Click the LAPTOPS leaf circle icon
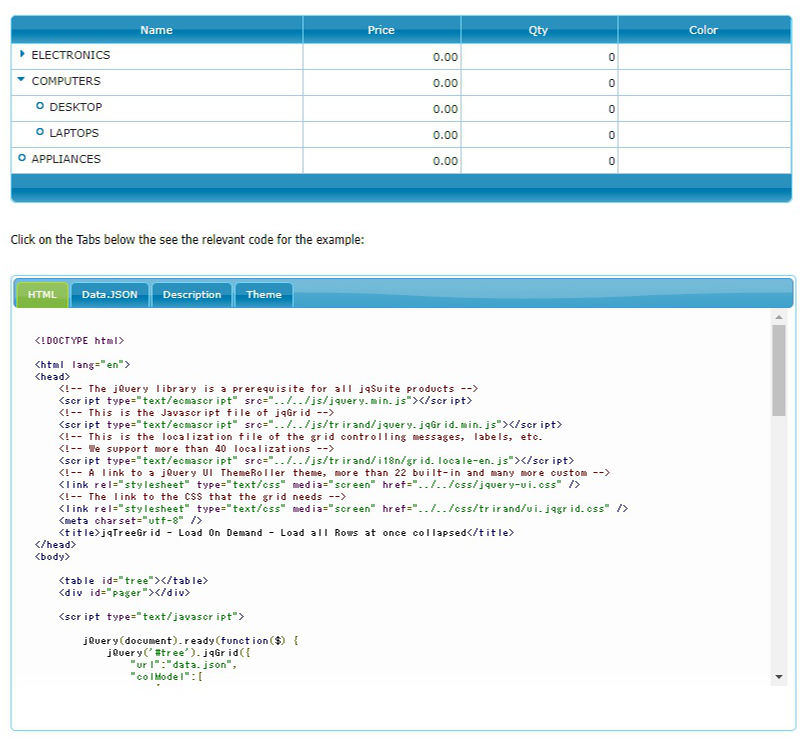 (40, 132)
